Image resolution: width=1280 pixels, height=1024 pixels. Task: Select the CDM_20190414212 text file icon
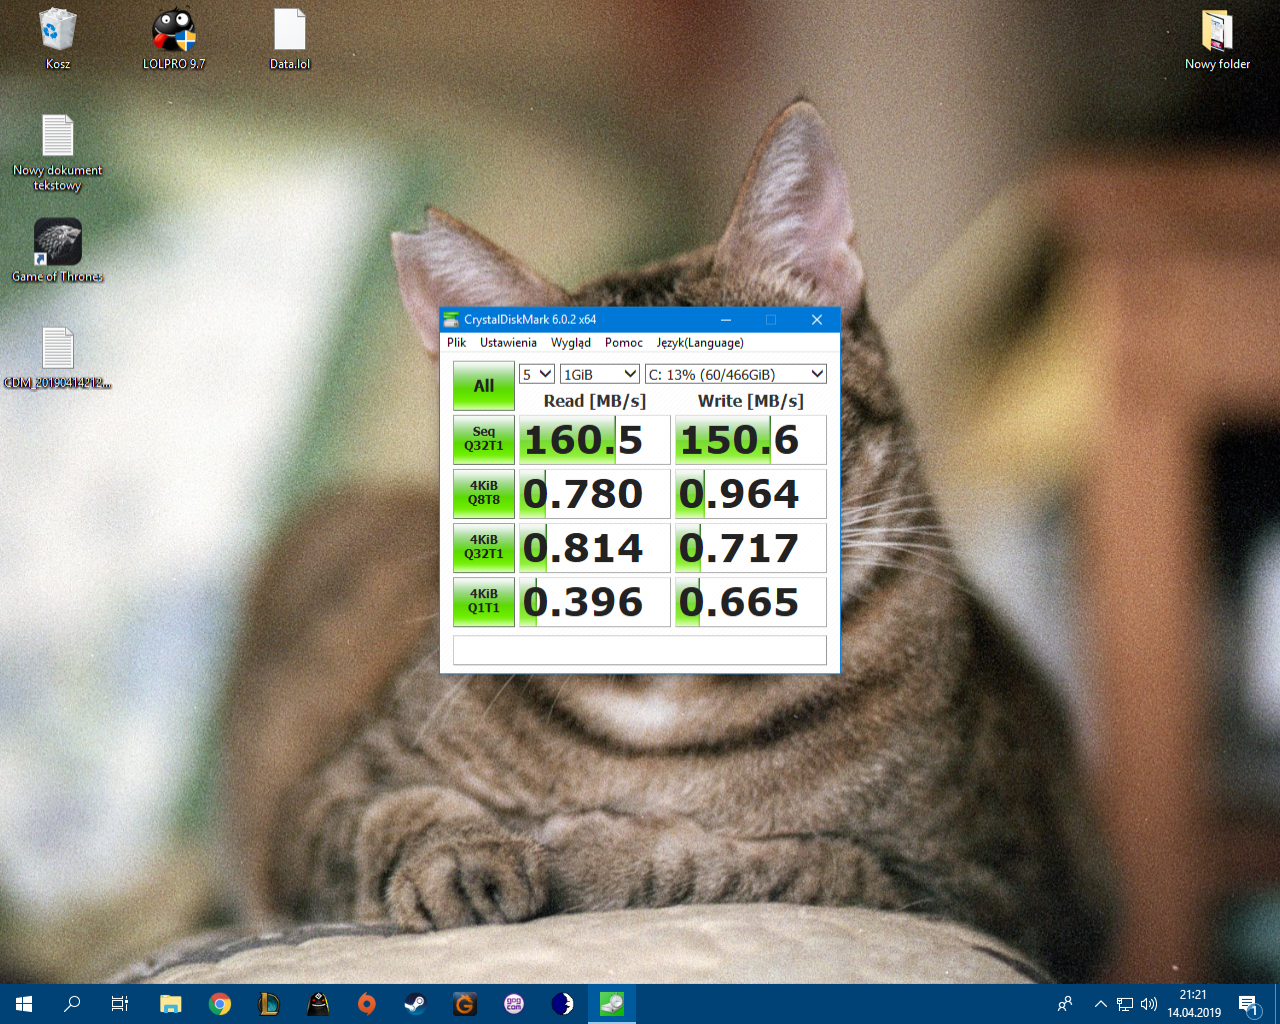[x=57, y=358]
